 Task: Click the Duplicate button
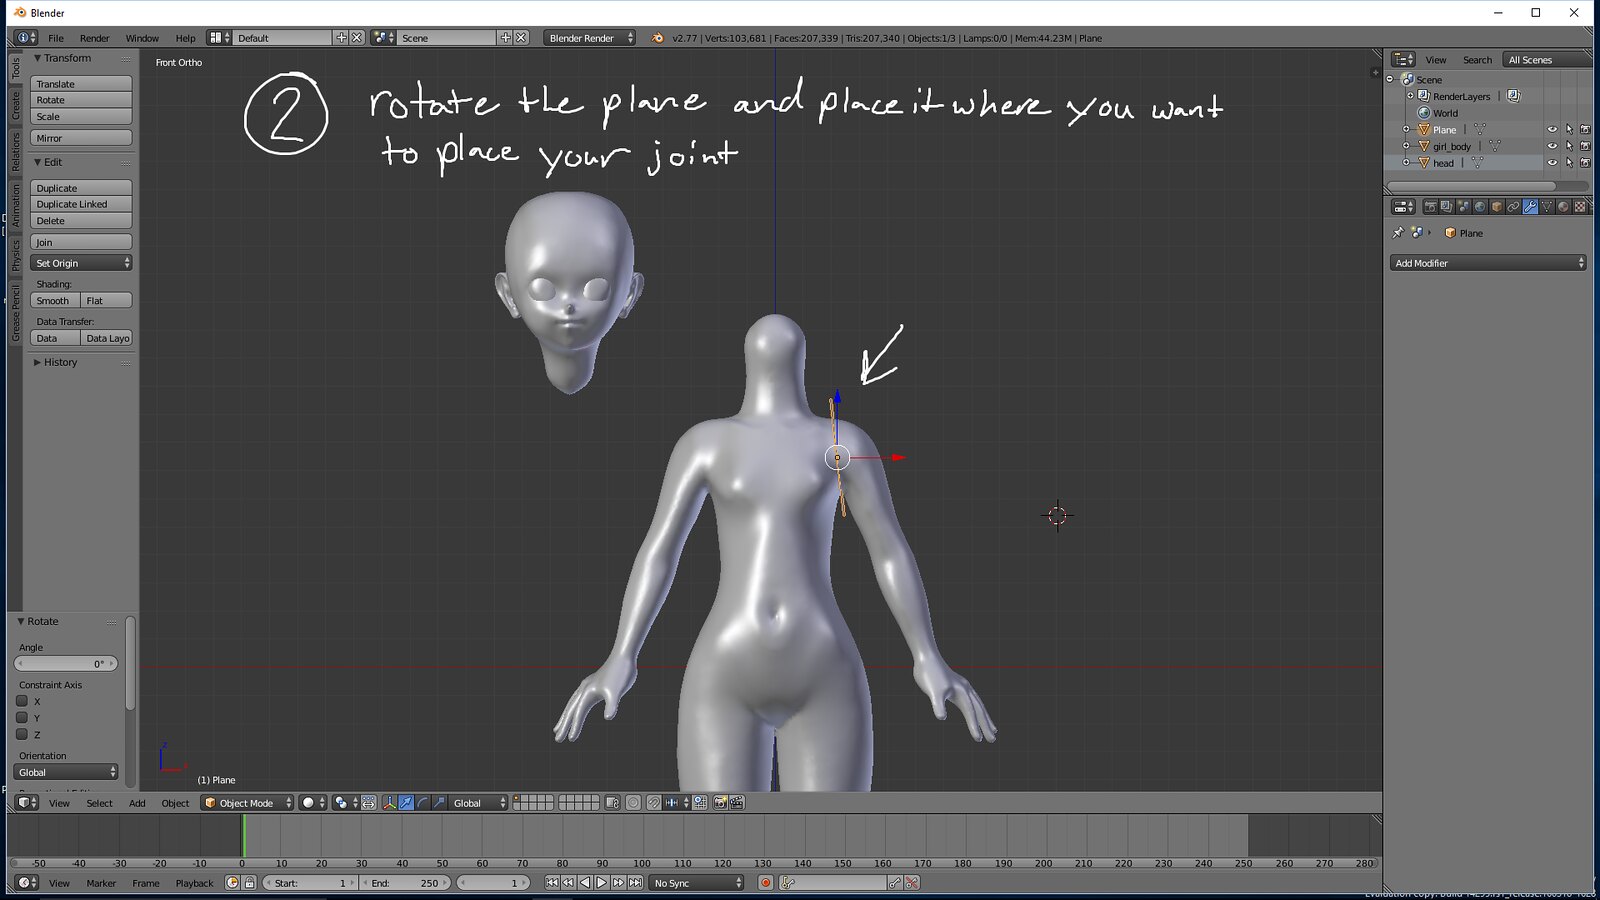coord(81,188)
